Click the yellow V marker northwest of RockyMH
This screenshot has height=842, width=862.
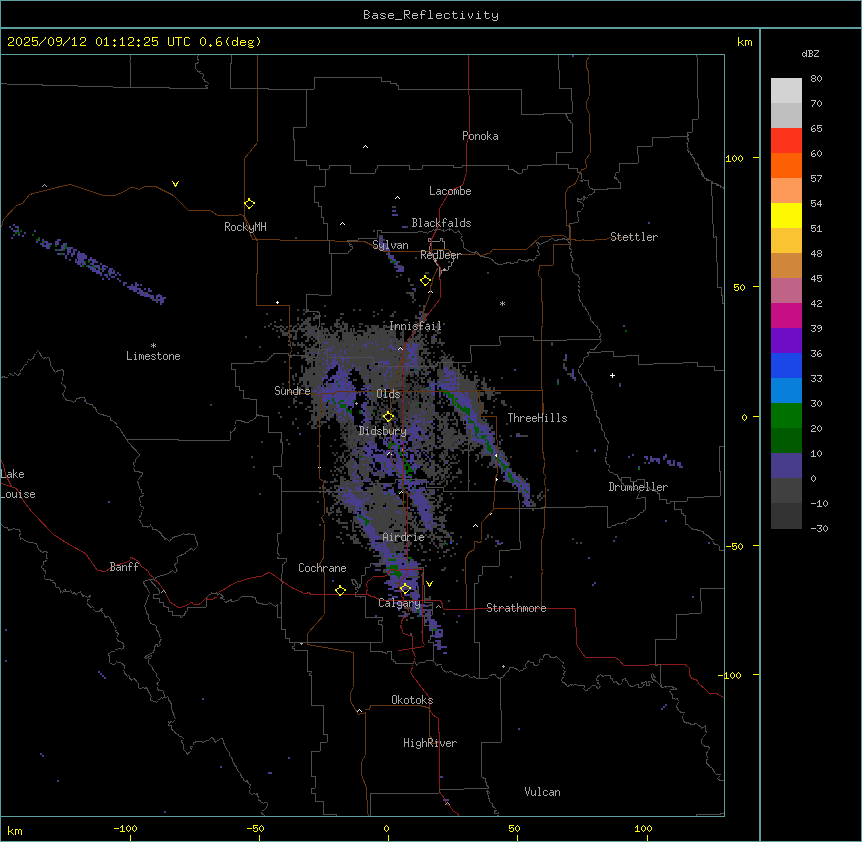click(x=175, y=184)
